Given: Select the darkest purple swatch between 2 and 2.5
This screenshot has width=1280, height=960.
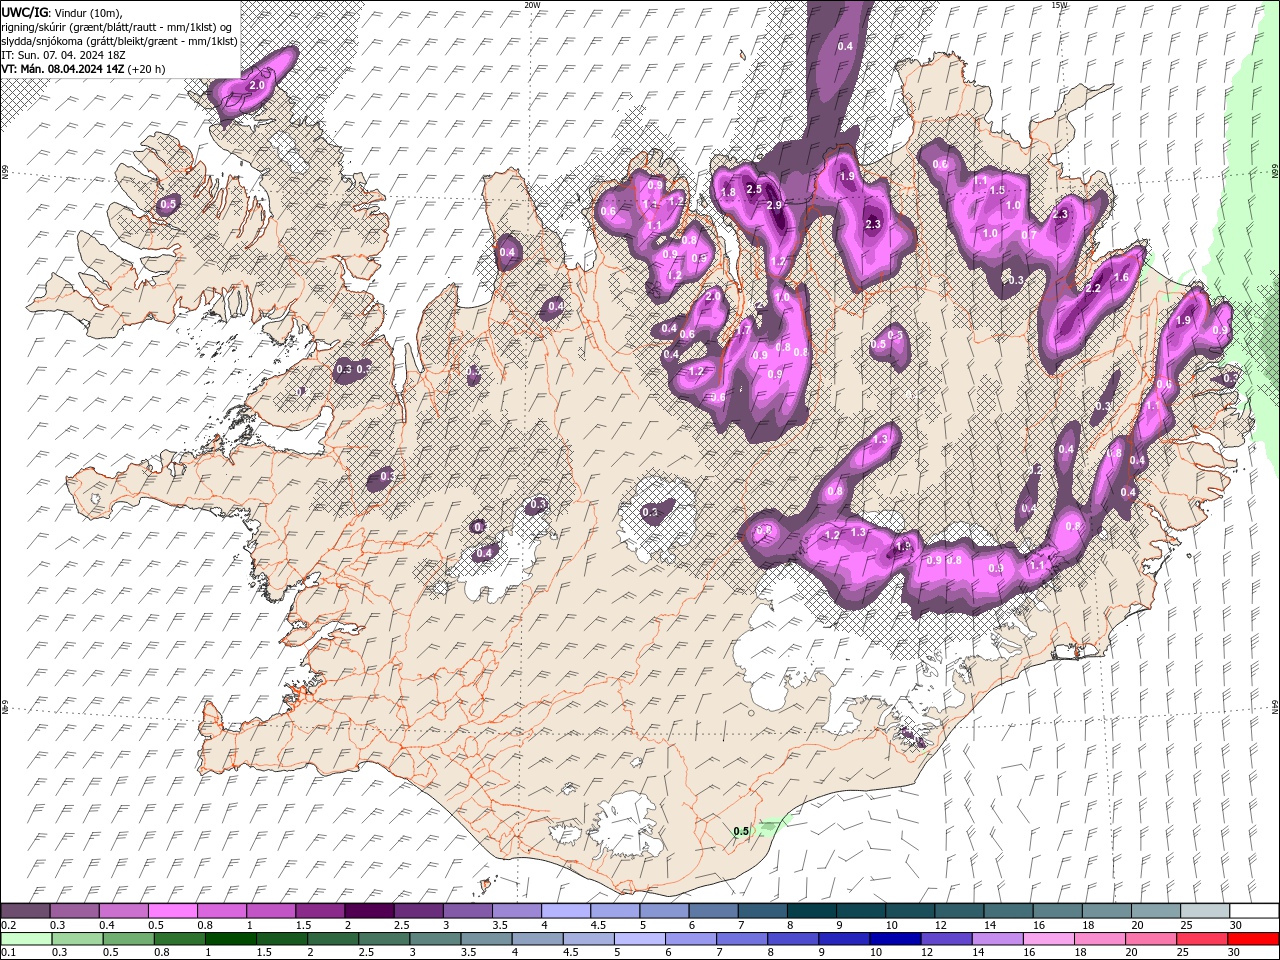Looking at the screenshot, I should click(369, 911).
